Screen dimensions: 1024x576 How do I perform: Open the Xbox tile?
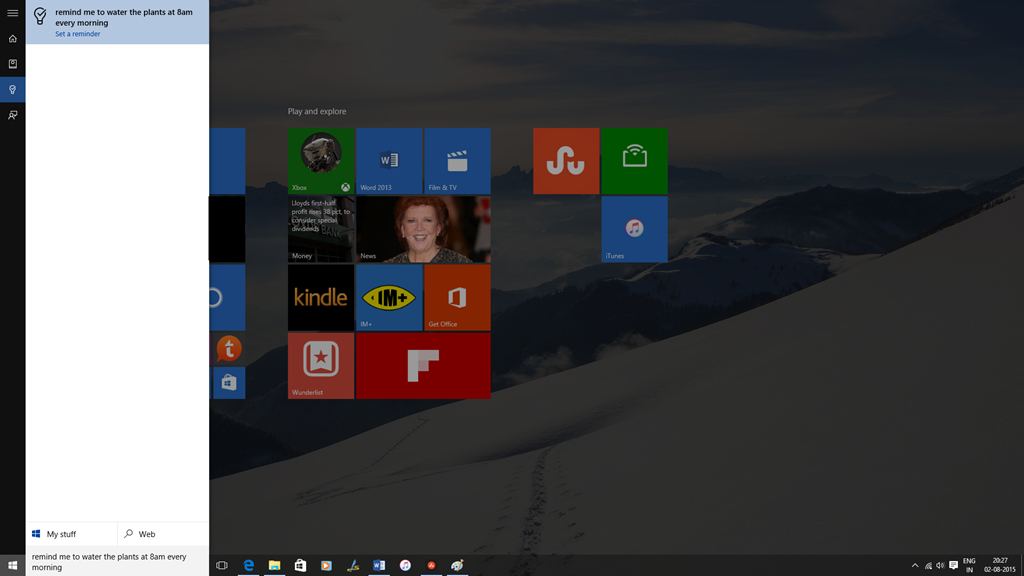pos(321,161)
